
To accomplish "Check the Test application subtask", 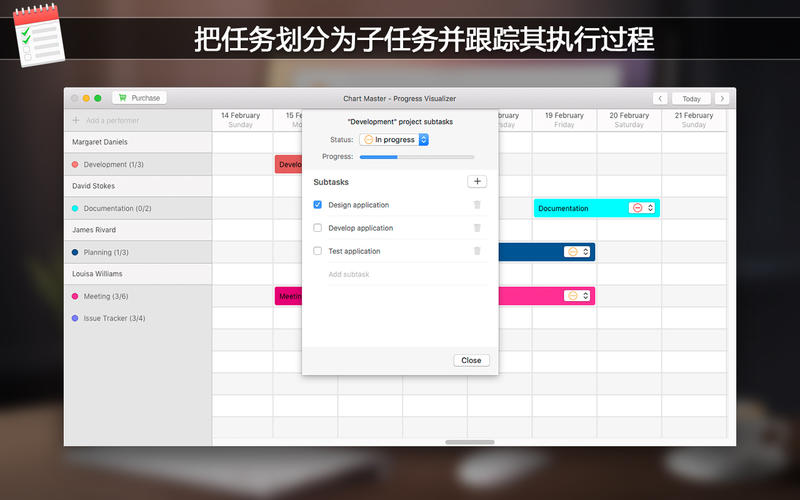I will (x=317, y=251).
